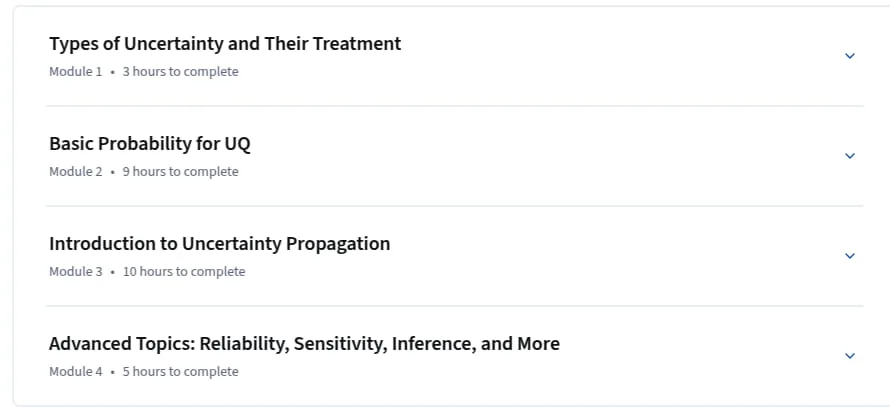
Task: Expand the Types of Uncertainty module chevron
Action: pyautogui.click(x=850, y=56)
